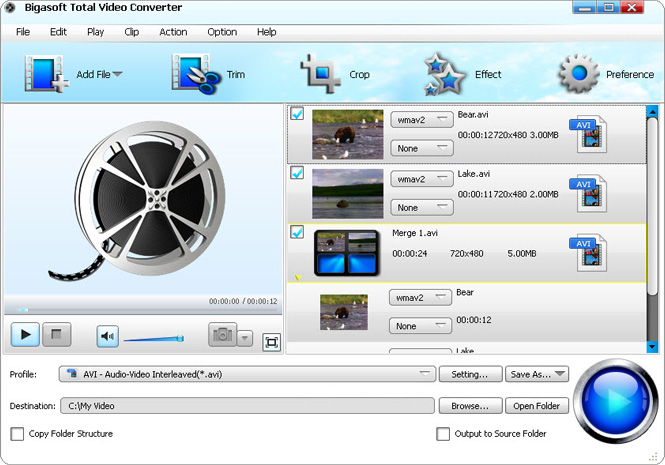Adjust the volume slider
Image resolution: width=665 pixels, height=465 pixels.
154,339
